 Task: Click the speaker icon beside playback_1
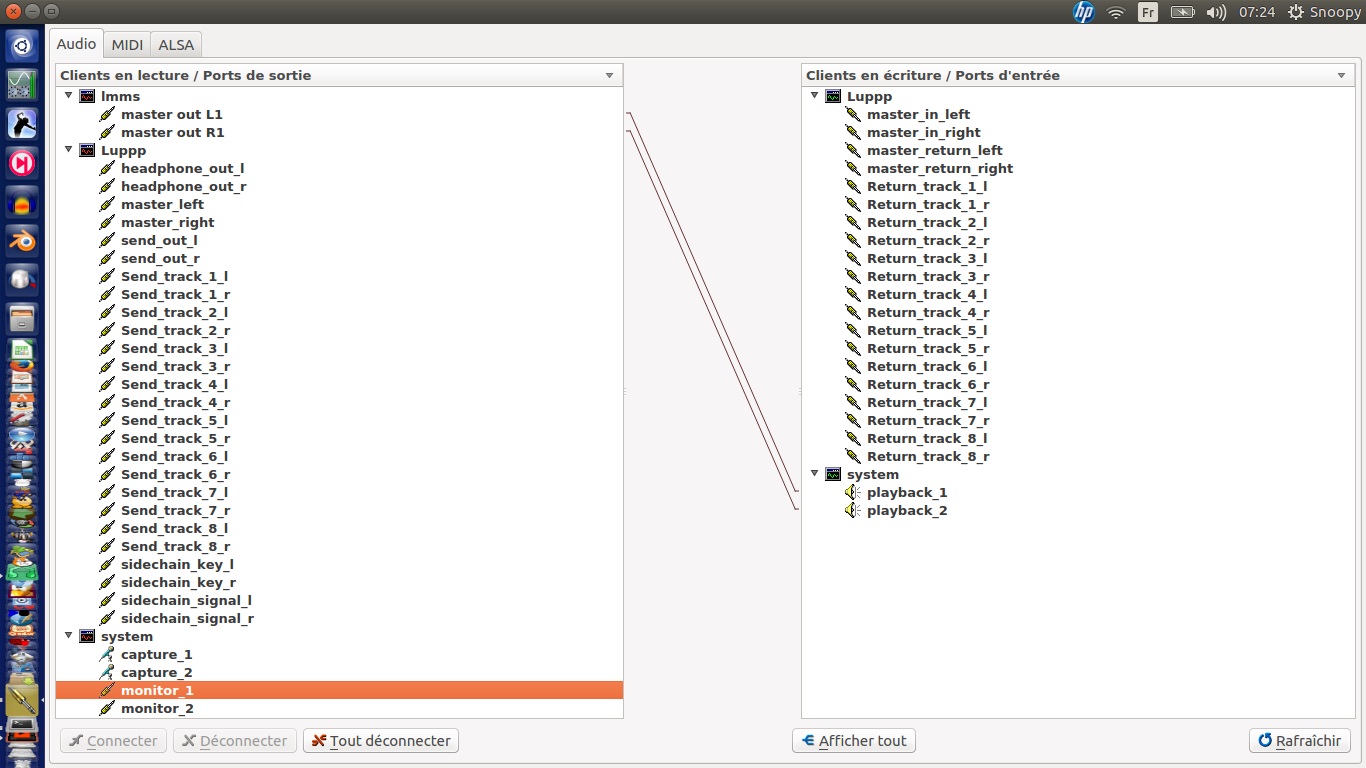pos(853,492)
